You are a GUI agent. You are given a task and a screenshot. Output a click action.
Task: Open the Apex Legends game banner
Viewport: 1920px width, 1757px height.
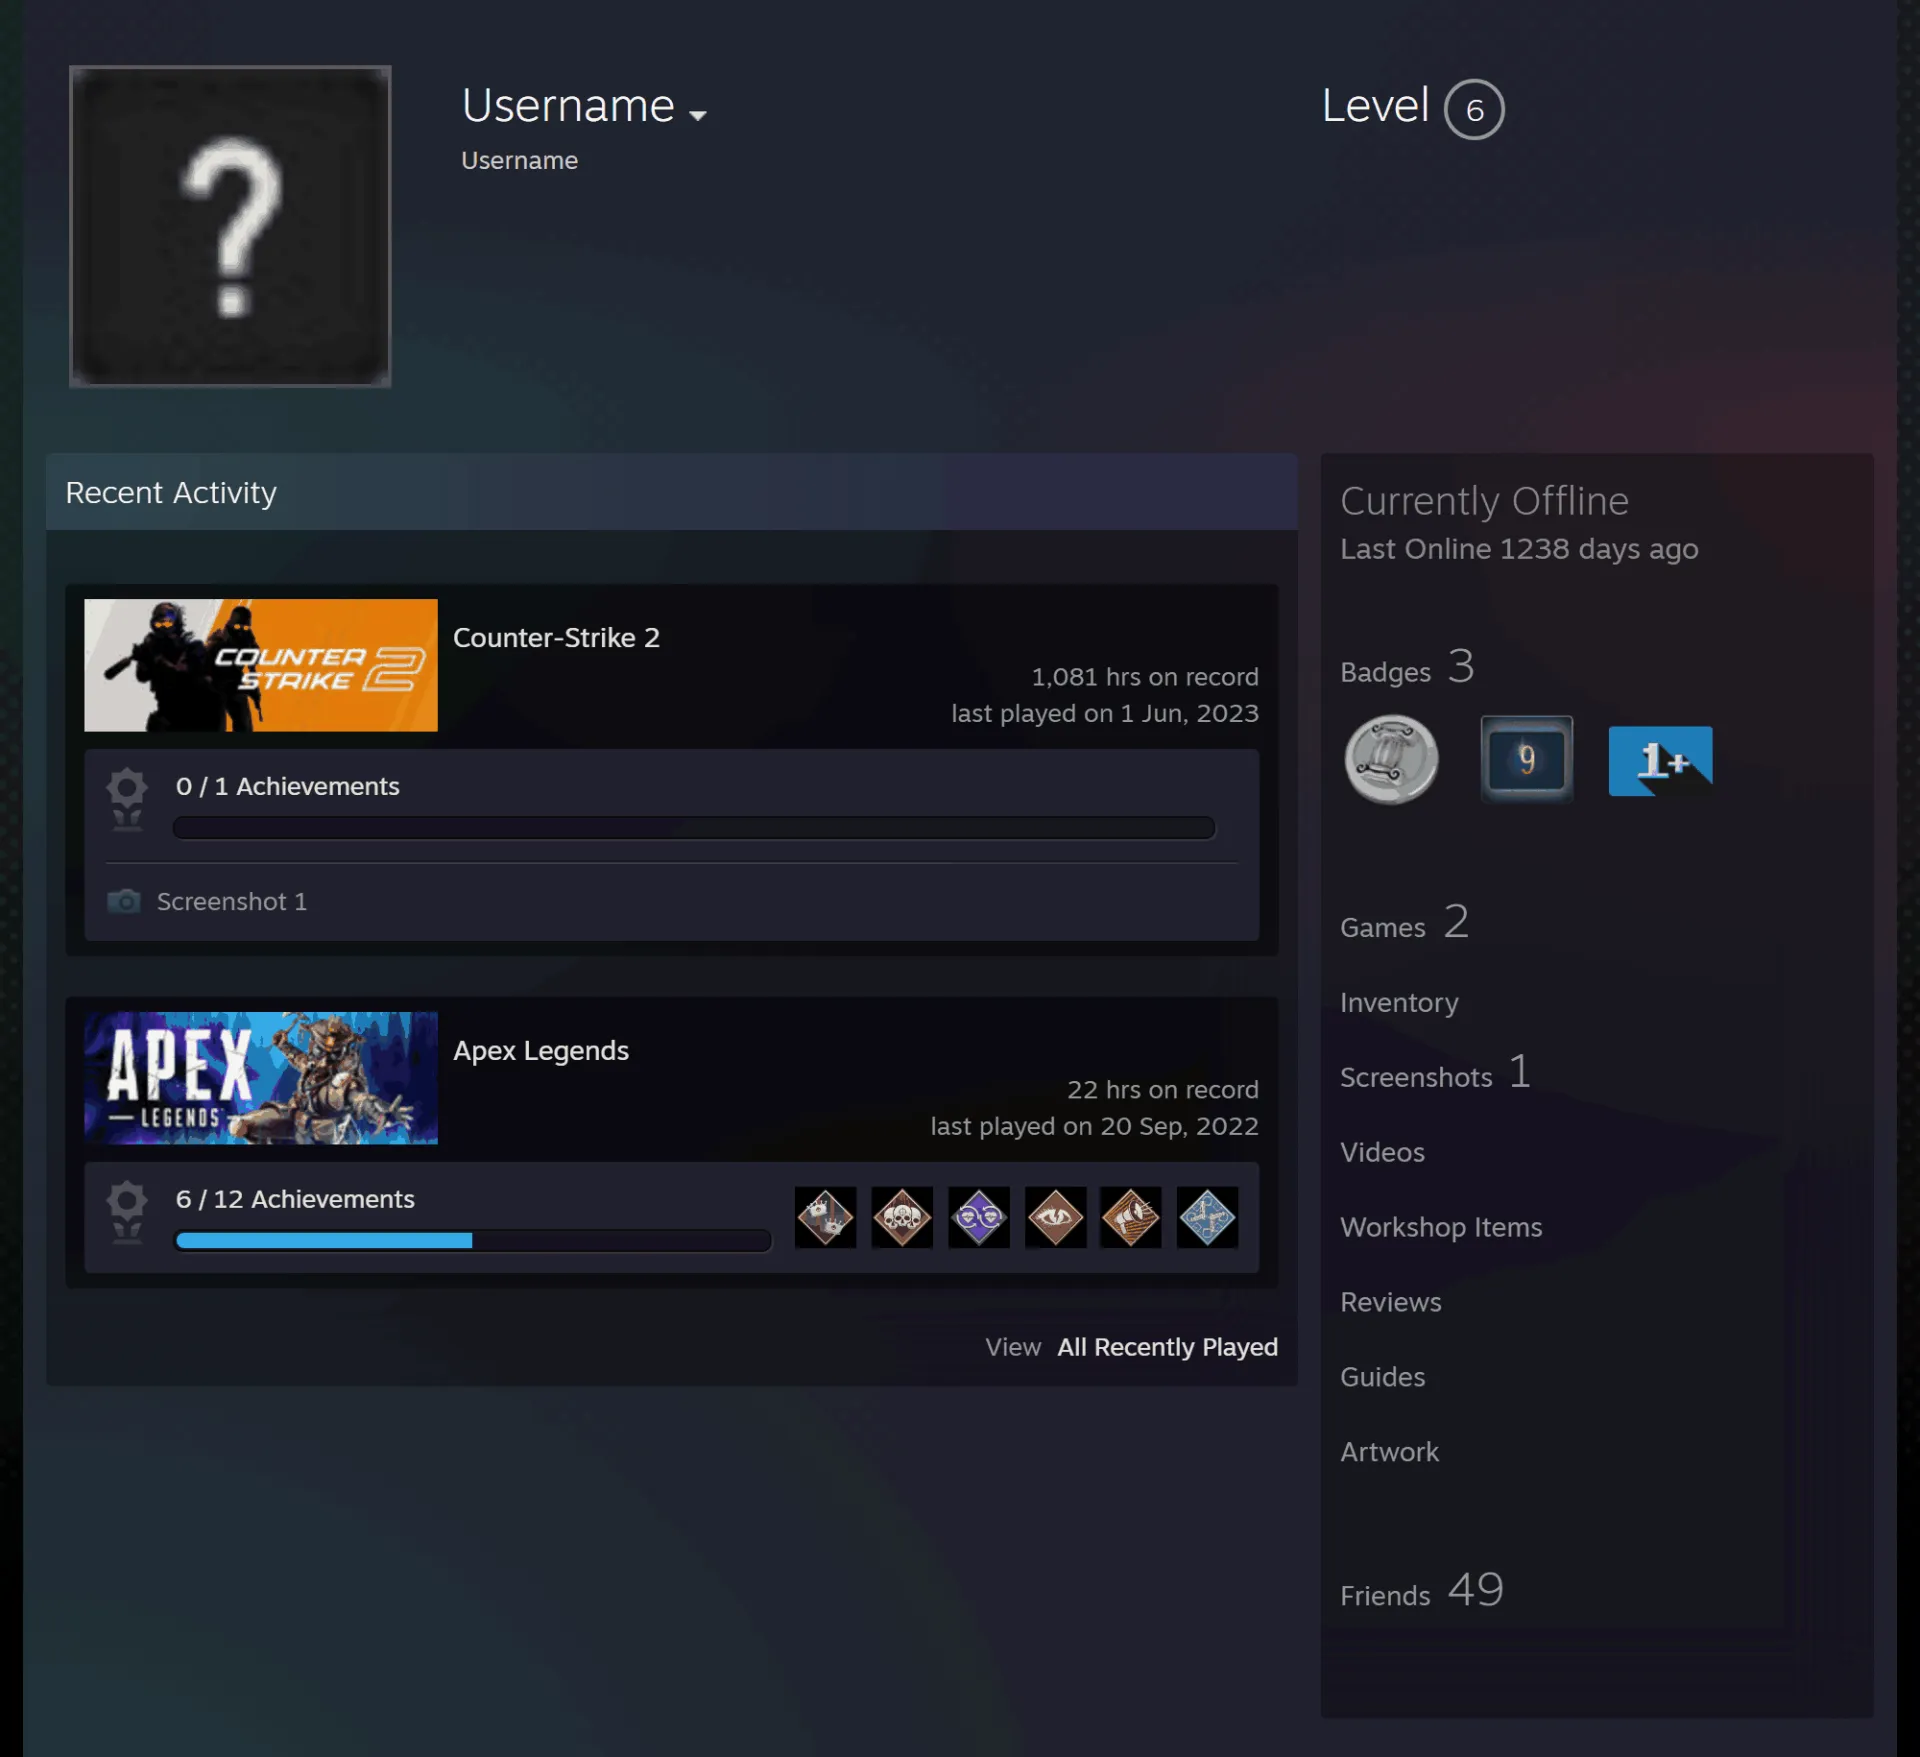tap(261, 1078)
